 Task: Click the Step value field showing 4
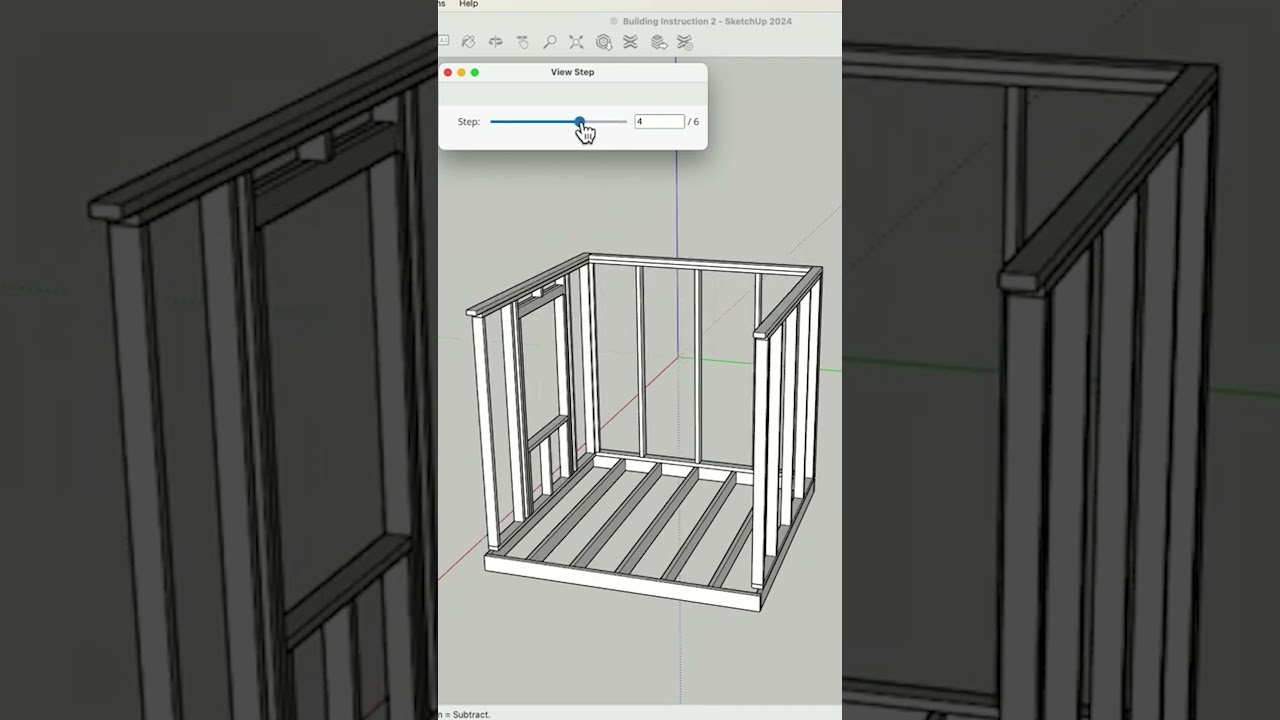(658, 121)
